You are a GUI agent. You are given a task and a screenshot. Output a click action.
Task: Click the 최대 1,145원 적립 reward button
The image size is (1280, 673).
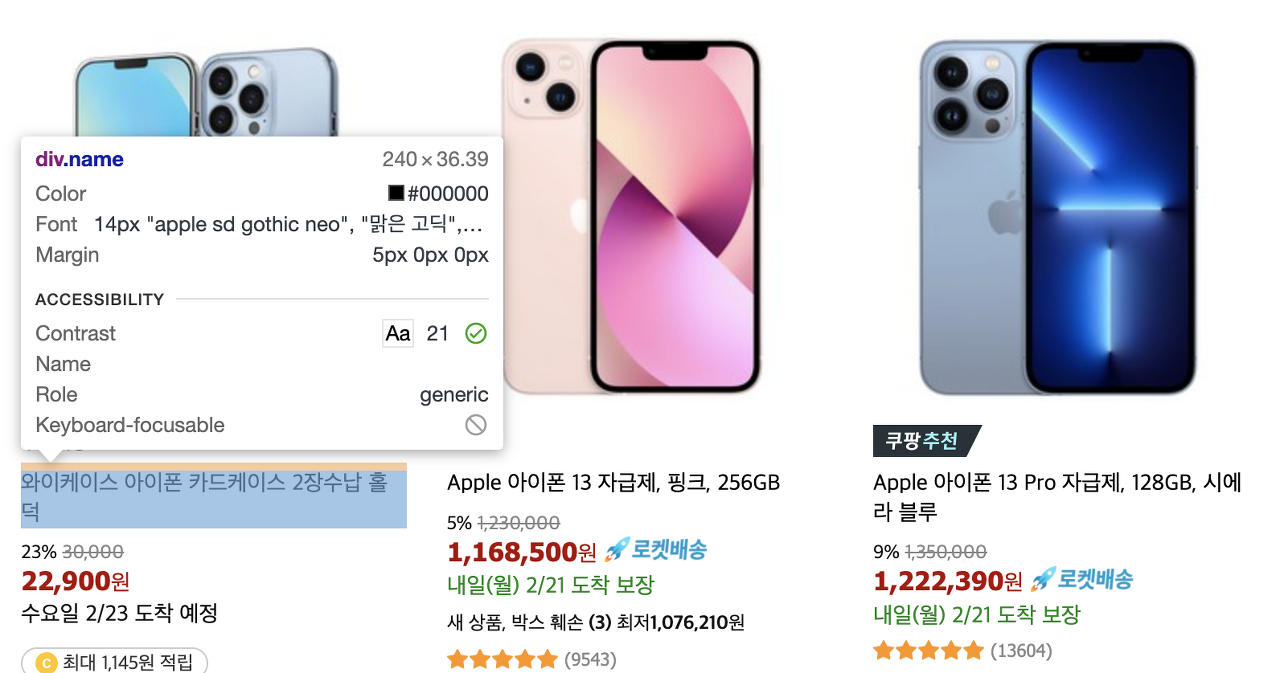tap(114, 662)
